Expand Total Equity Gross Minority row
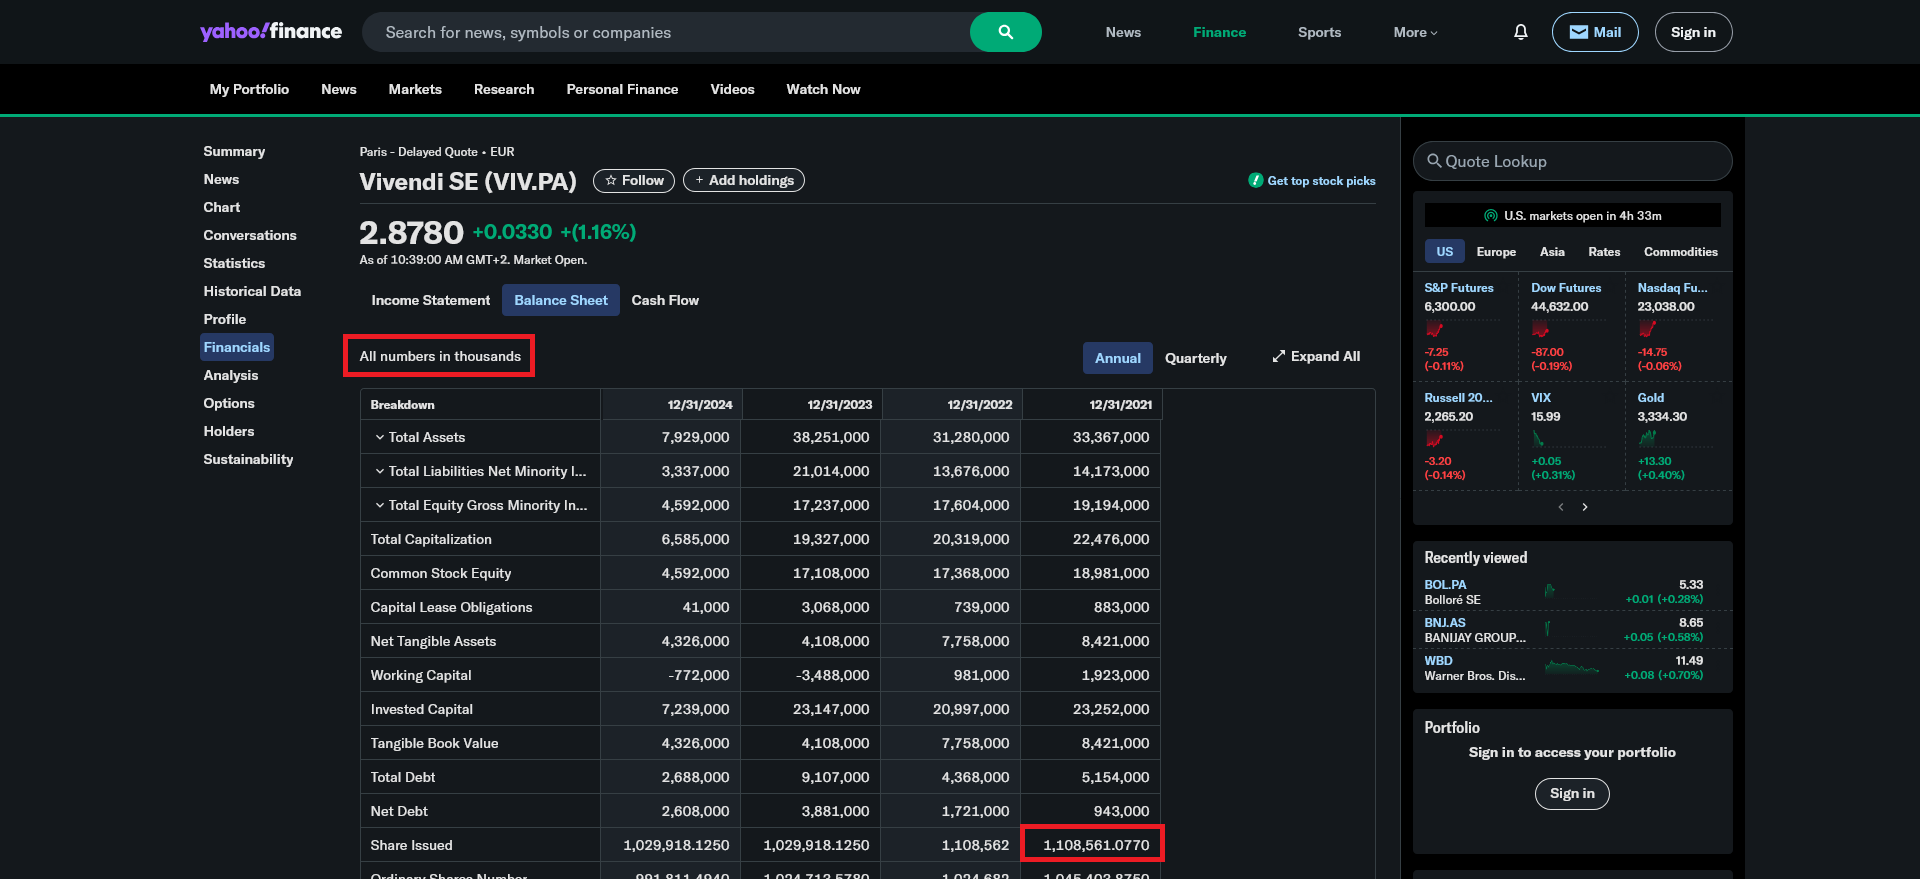Viewport: 1920px width, 879px height. (x=380, y=505)
